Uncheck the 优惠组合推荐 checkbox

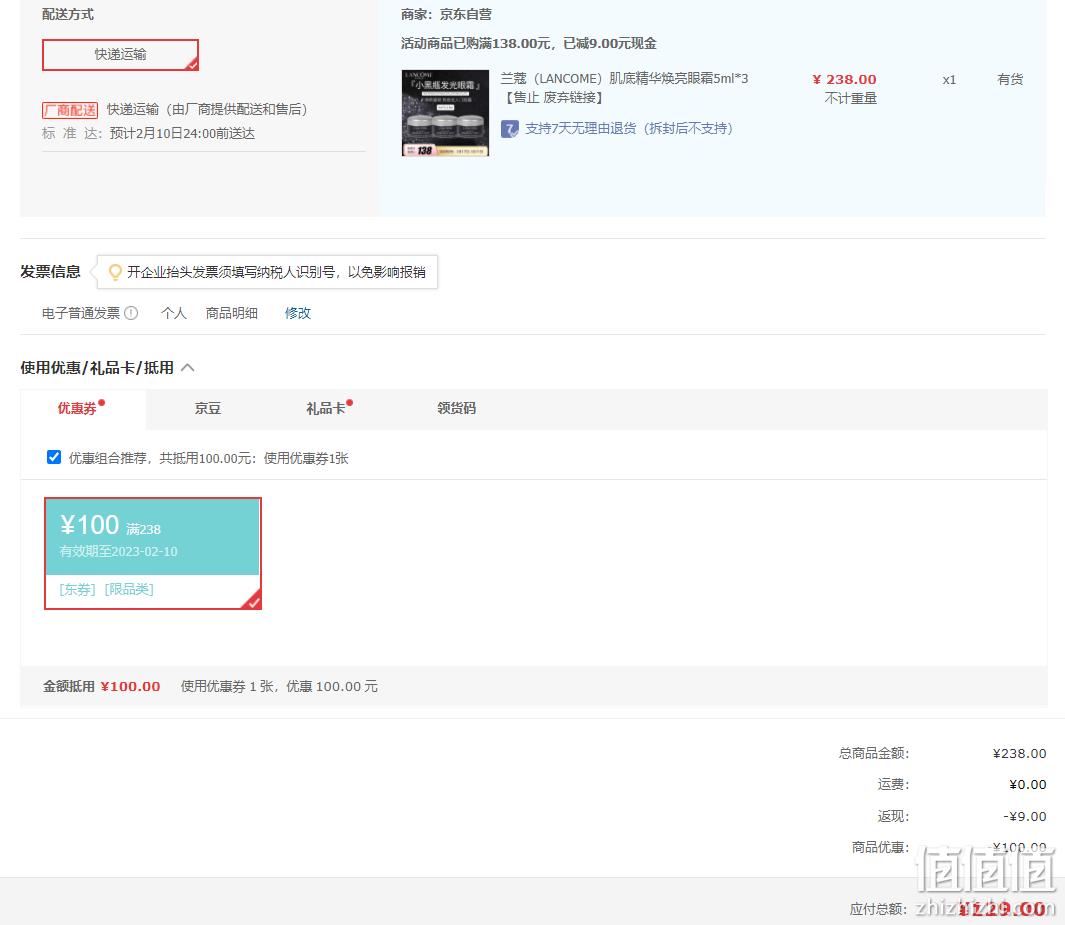click(54, 457)
